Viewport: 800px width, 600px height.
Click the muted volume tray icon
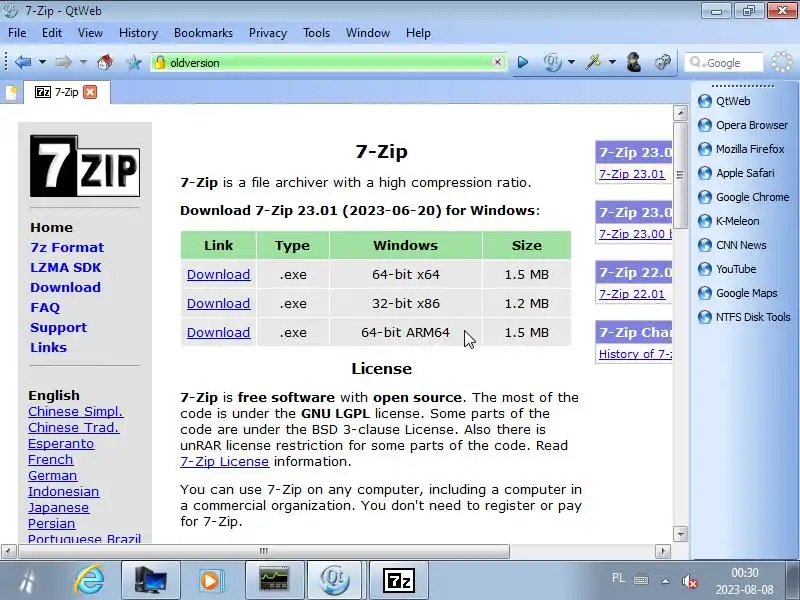click(689, 581)
